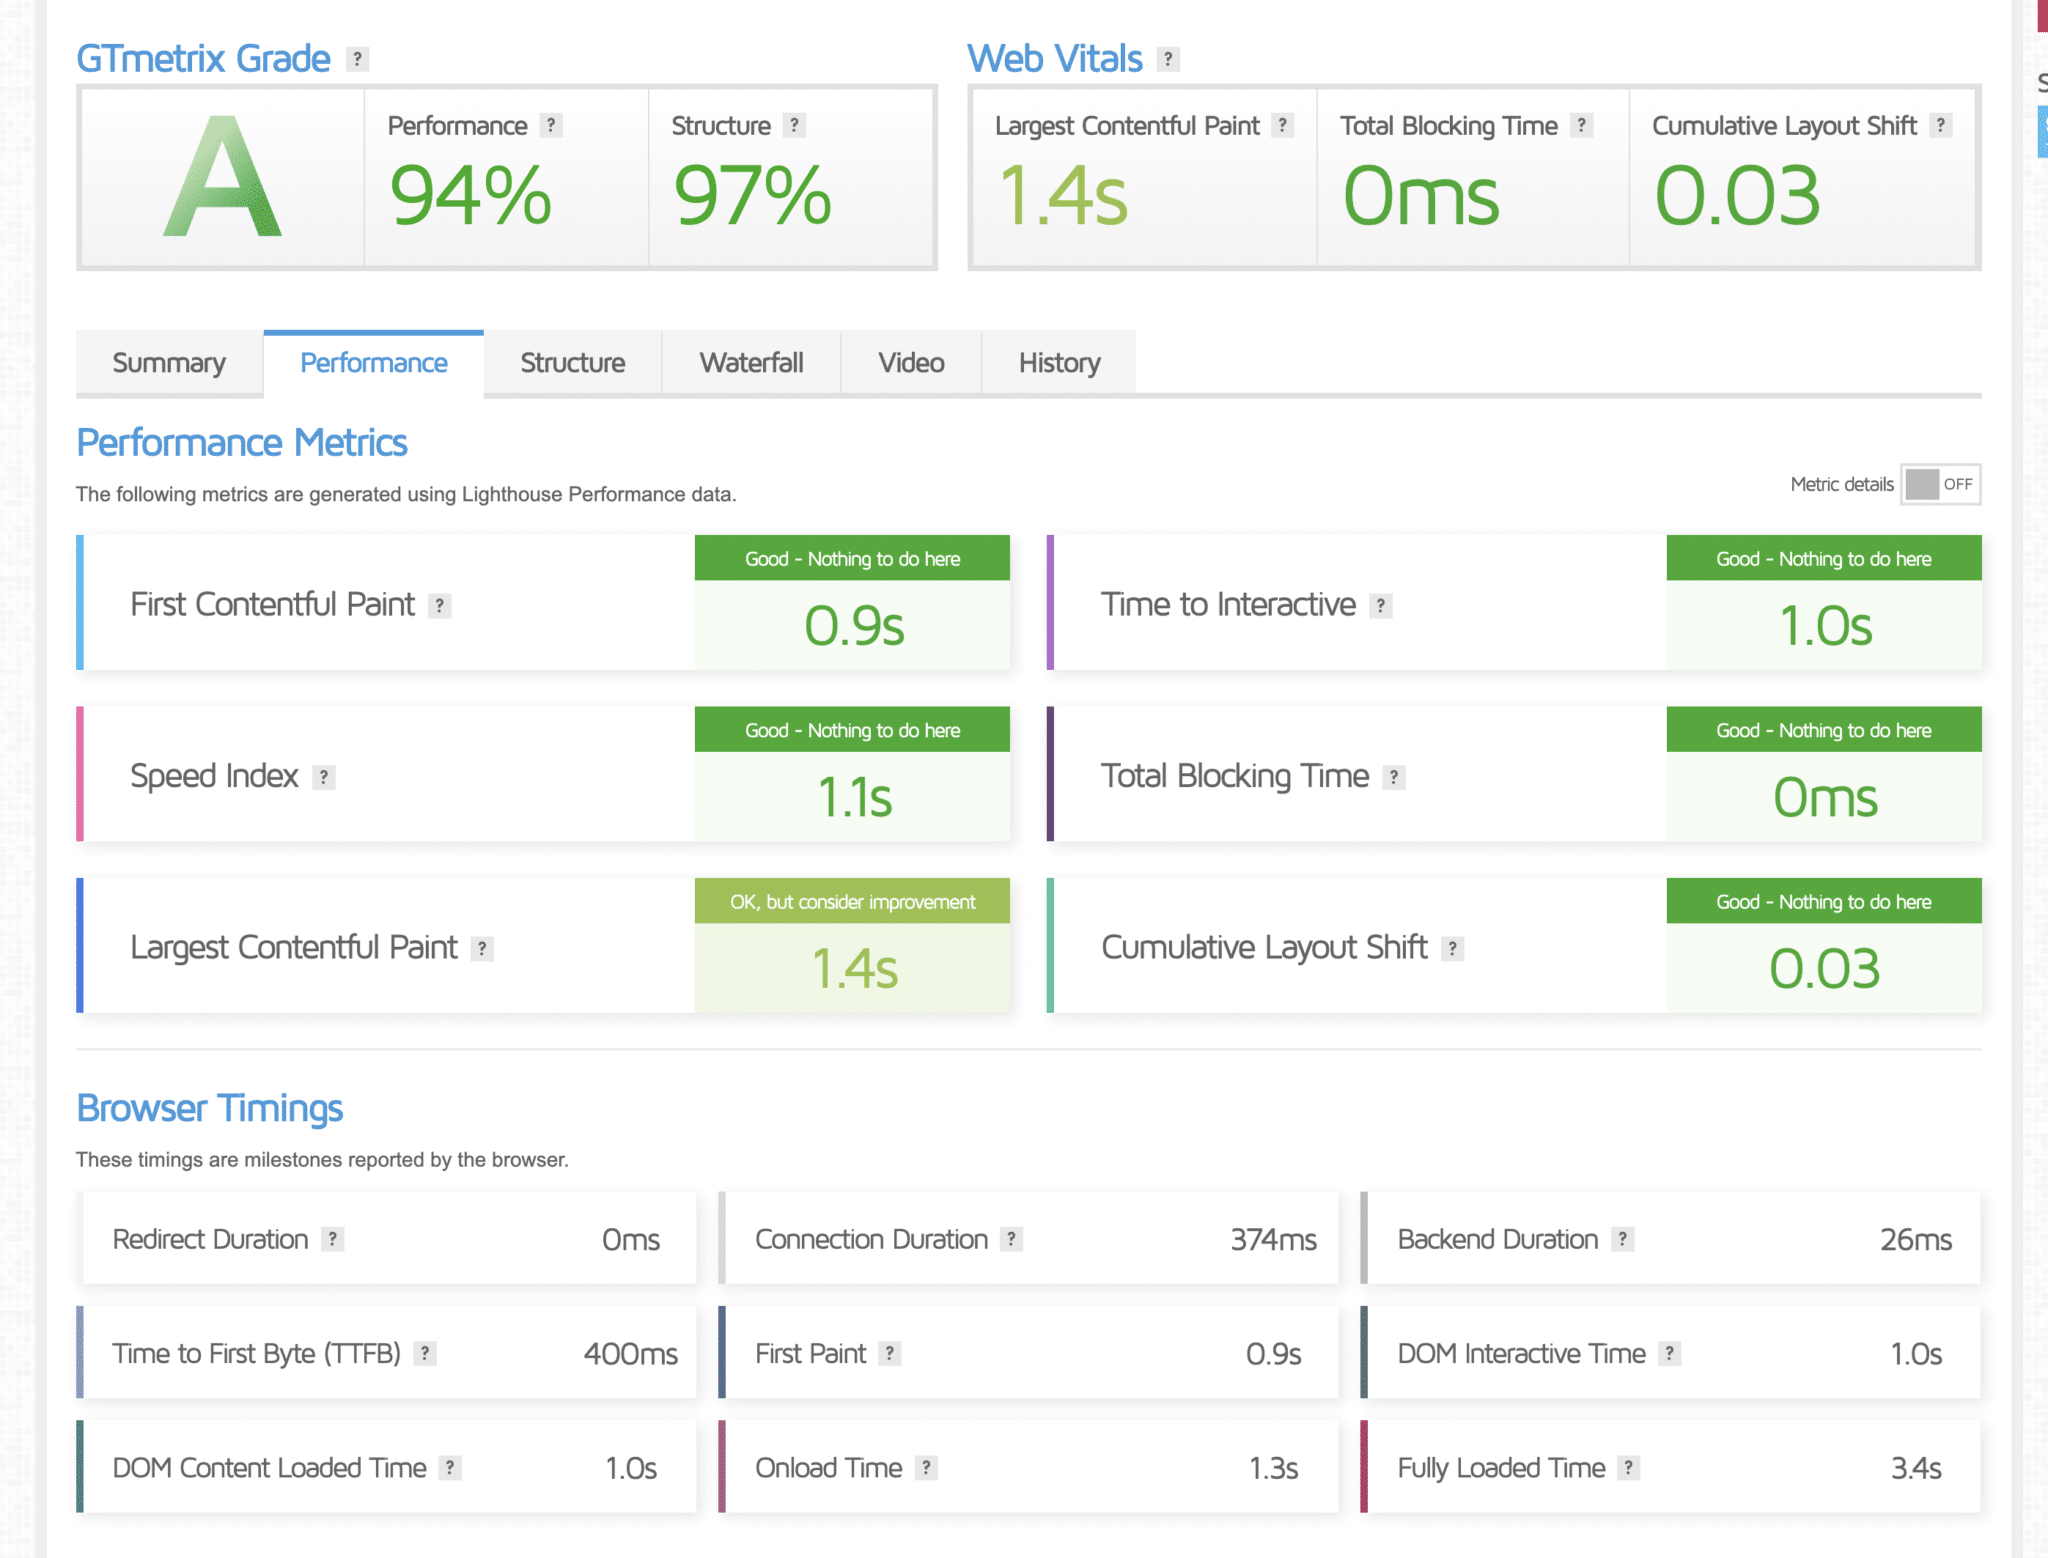Open the Waterfall tab

click(x=751, y=363)
